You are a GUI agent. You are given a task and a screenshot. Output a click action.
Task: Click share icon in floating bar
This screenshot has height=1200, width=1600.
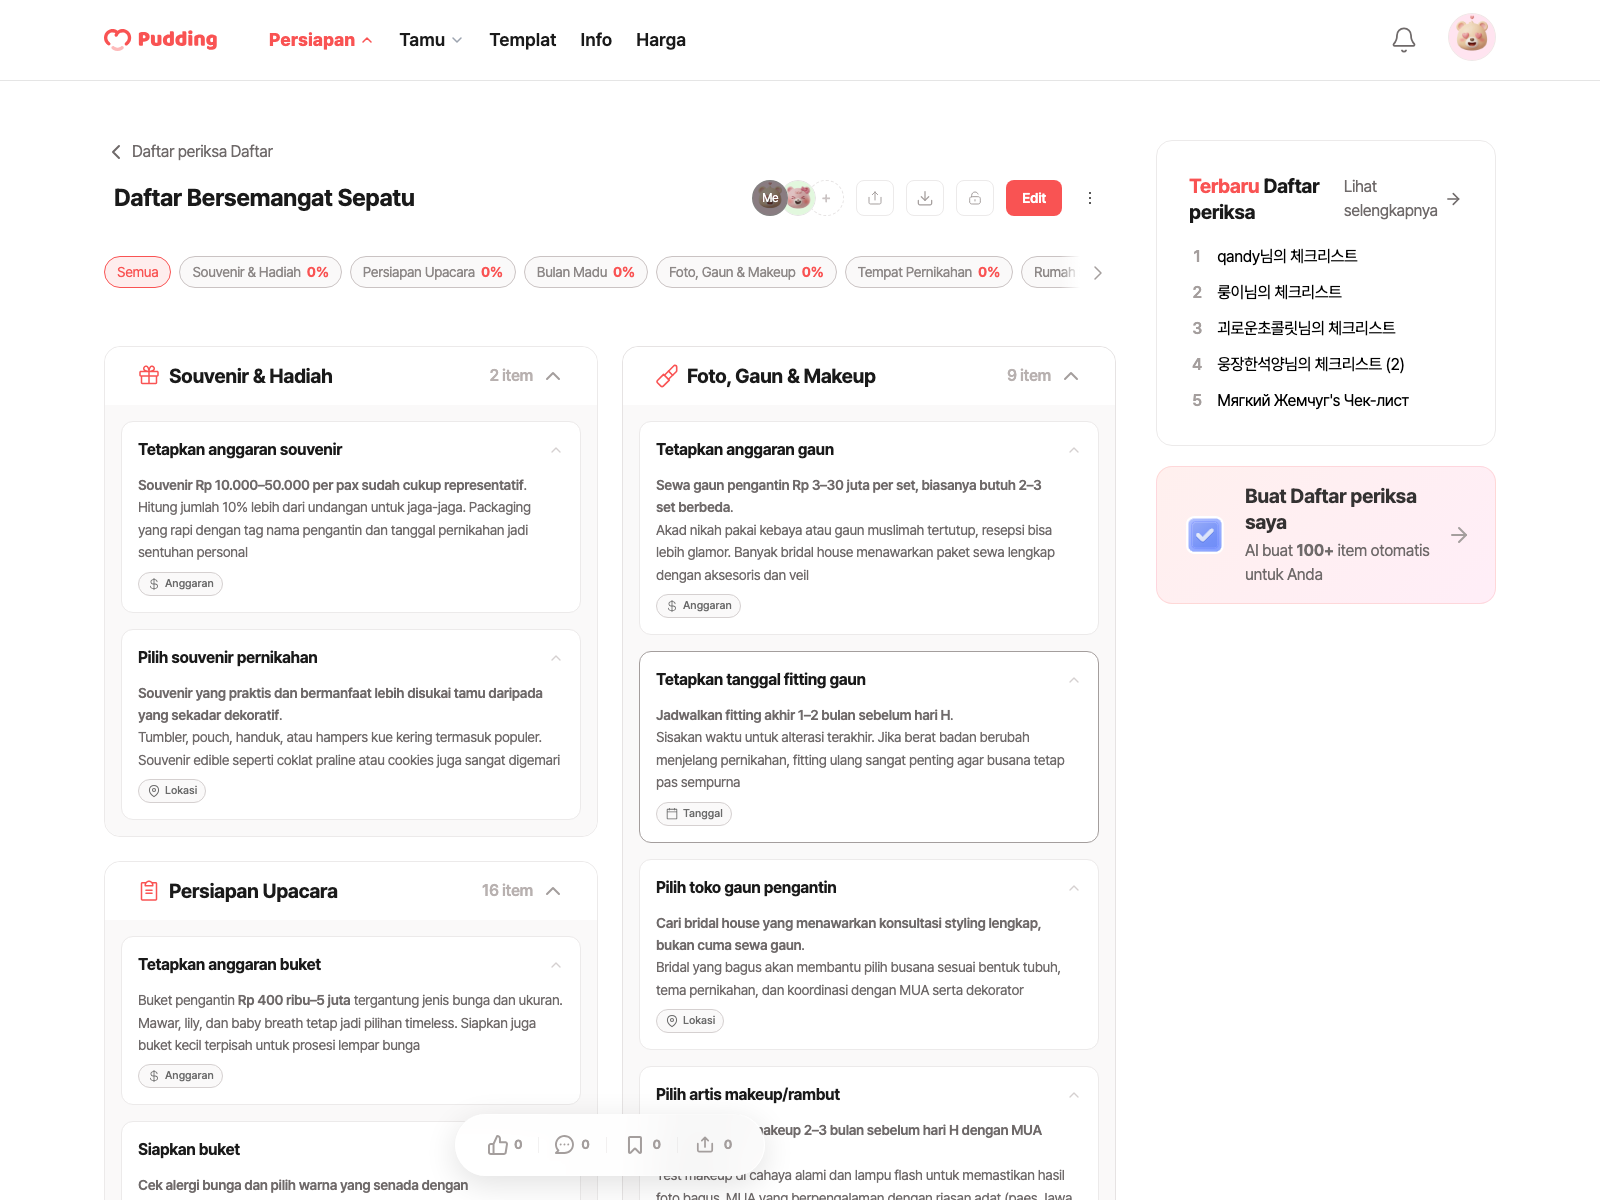tap(705, 1145)
